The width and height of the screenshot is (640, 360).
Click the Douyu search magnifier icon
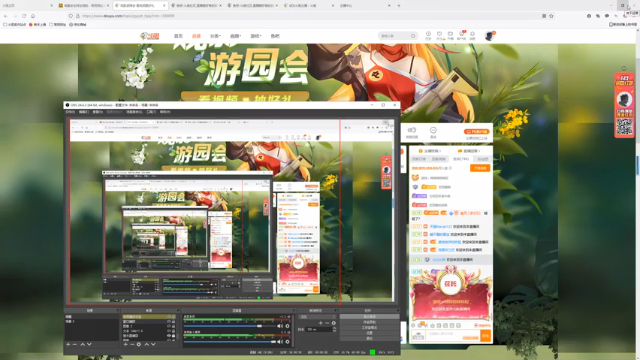tap(413, 36)
